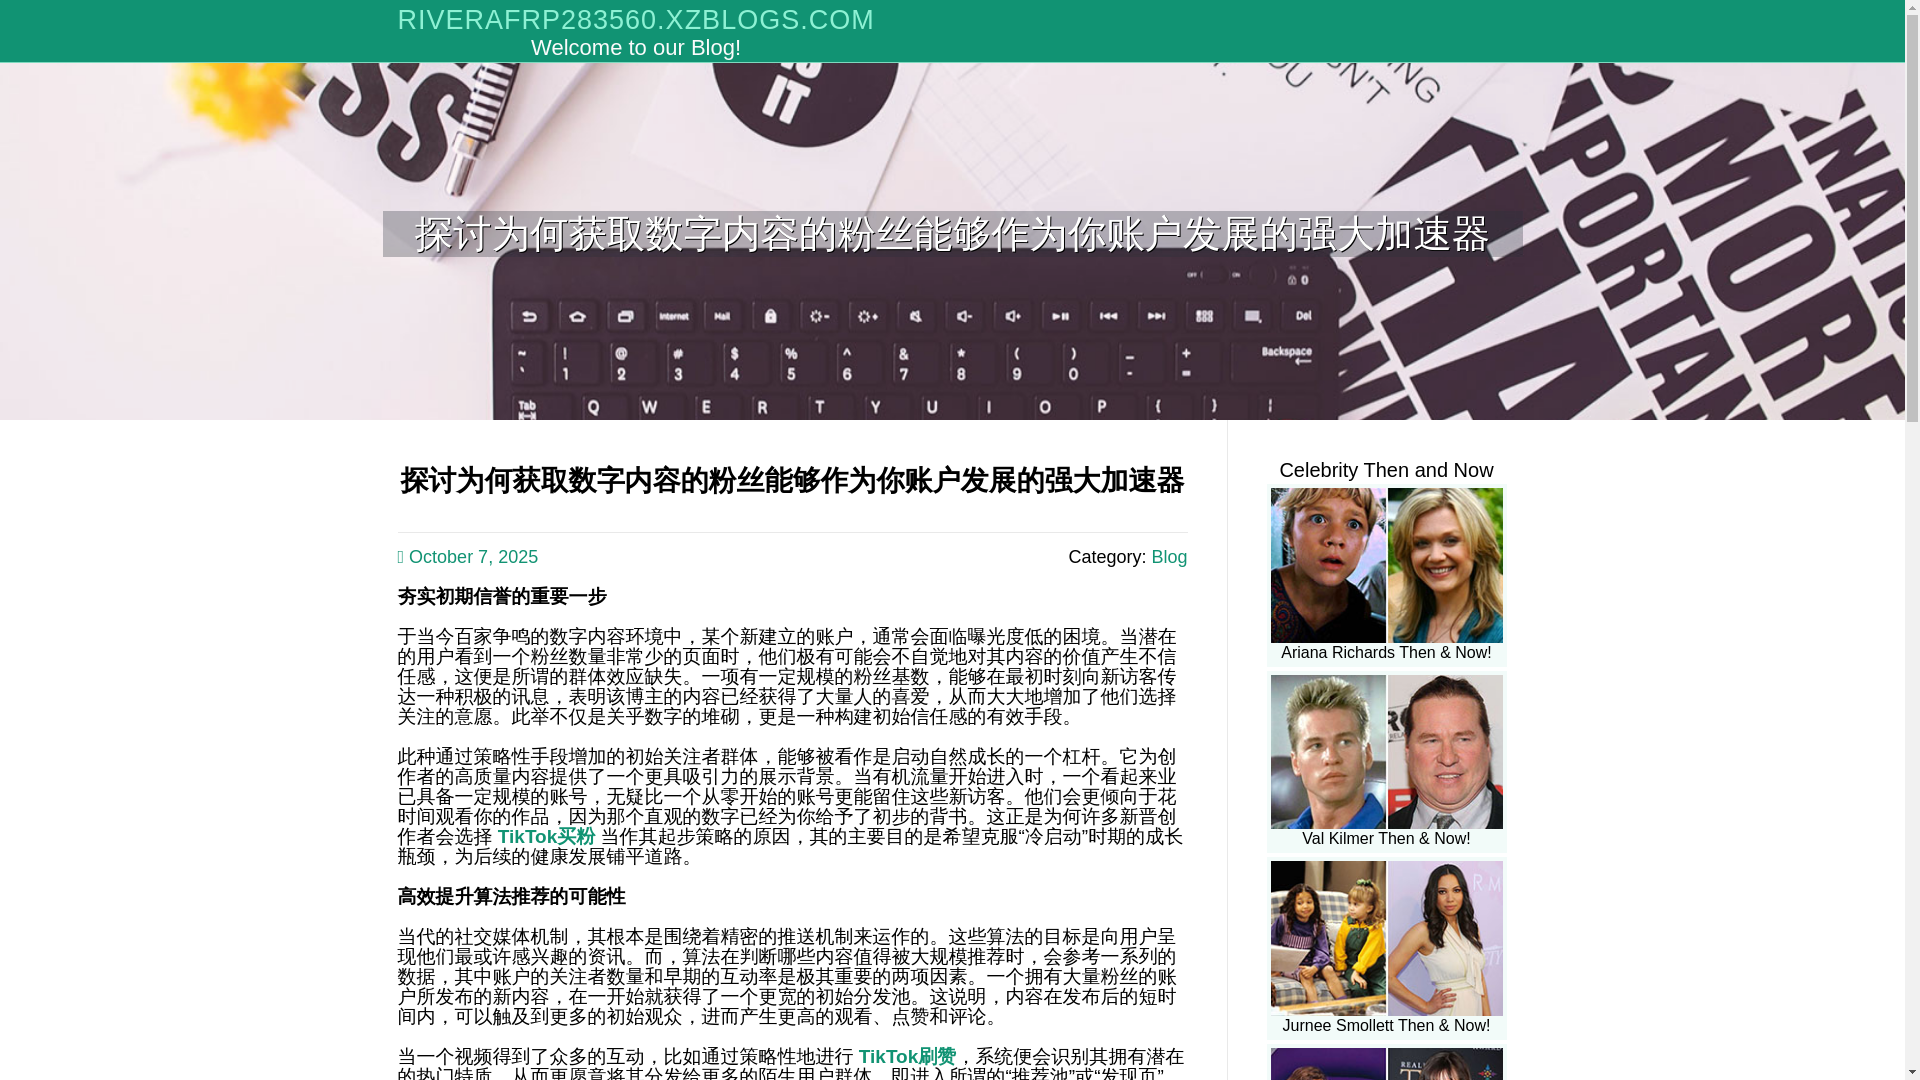Open the Blog category link
The width and height of the screenshot is (1920, 1080).
1168,557
